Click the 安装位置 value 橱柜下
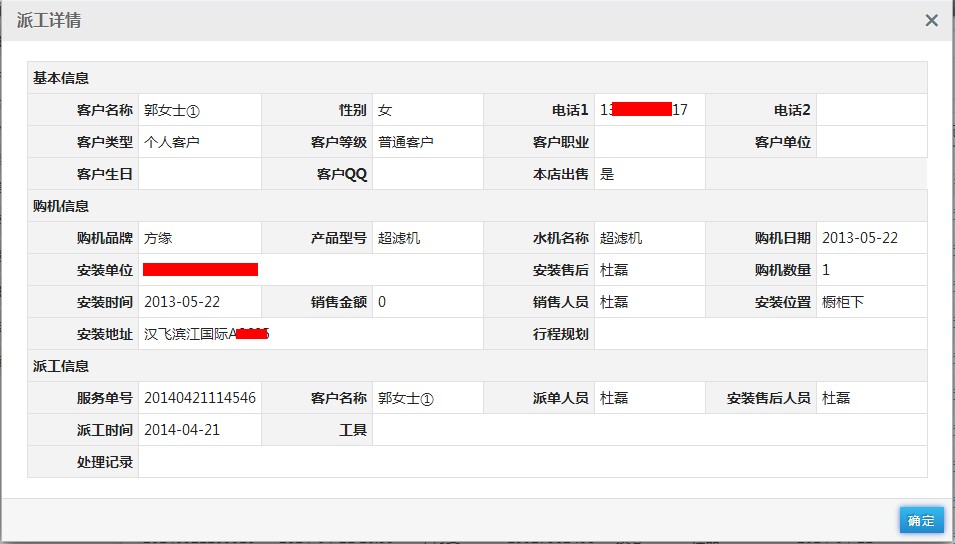Viewport: 955px width, 544px height. [x=842, y=302]
